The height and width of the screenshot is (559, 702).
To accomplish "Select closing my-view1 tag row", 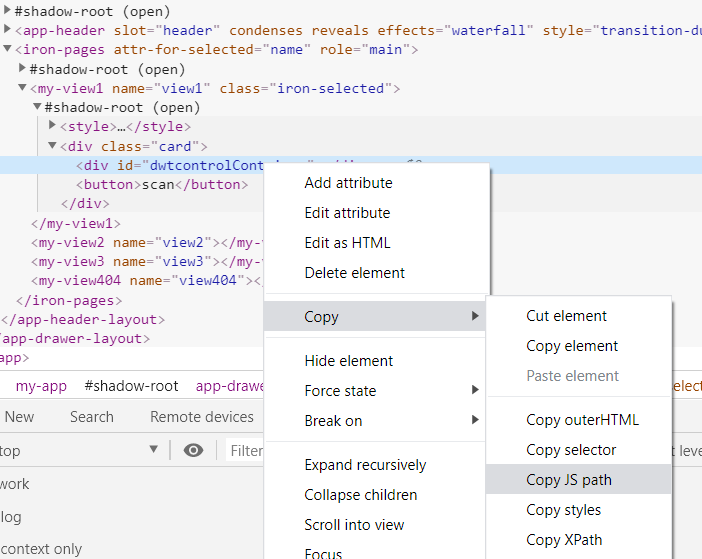I will 76,223.
